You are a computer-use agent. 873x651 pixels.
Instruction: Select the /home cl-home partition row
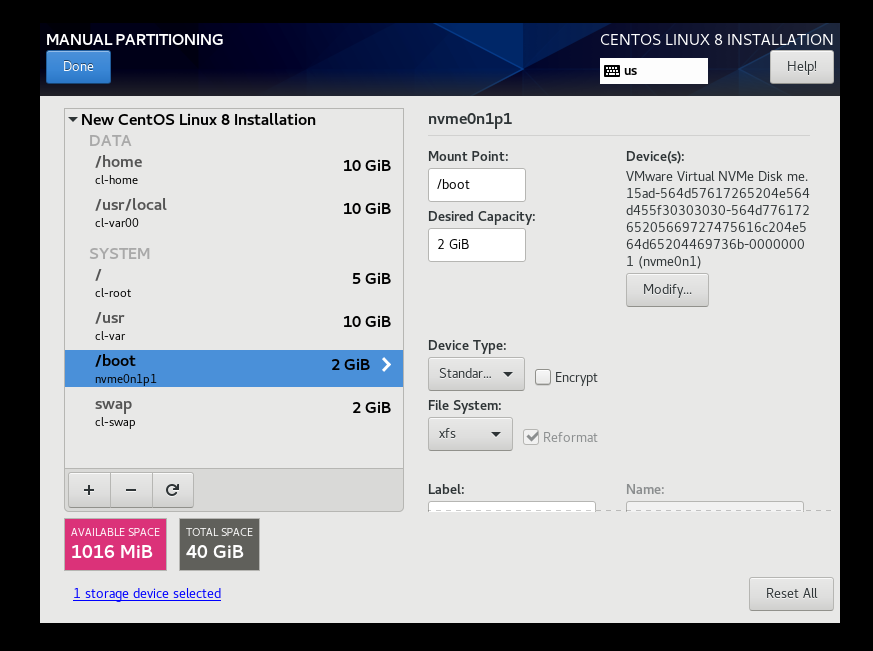[234, 170]
